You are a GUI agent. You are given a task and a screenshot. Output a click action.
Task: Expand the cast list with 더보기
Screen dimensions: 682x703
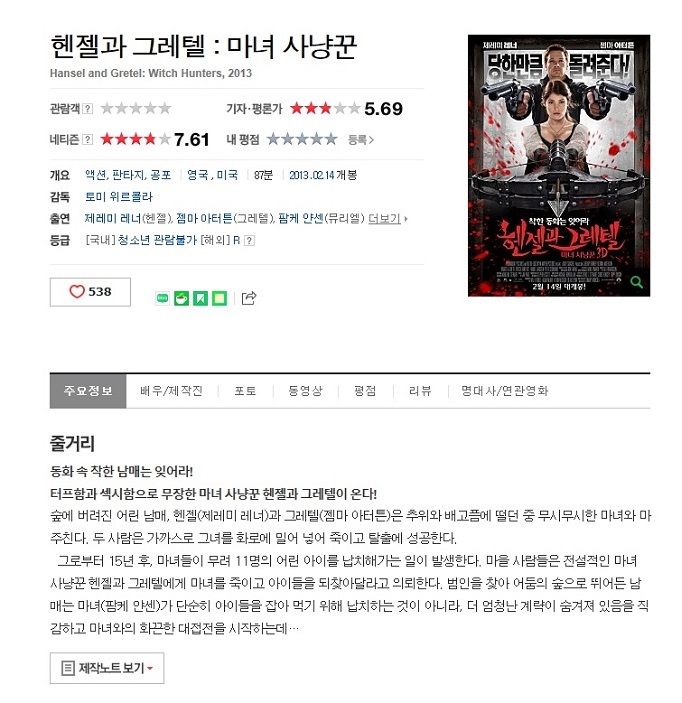387,219
